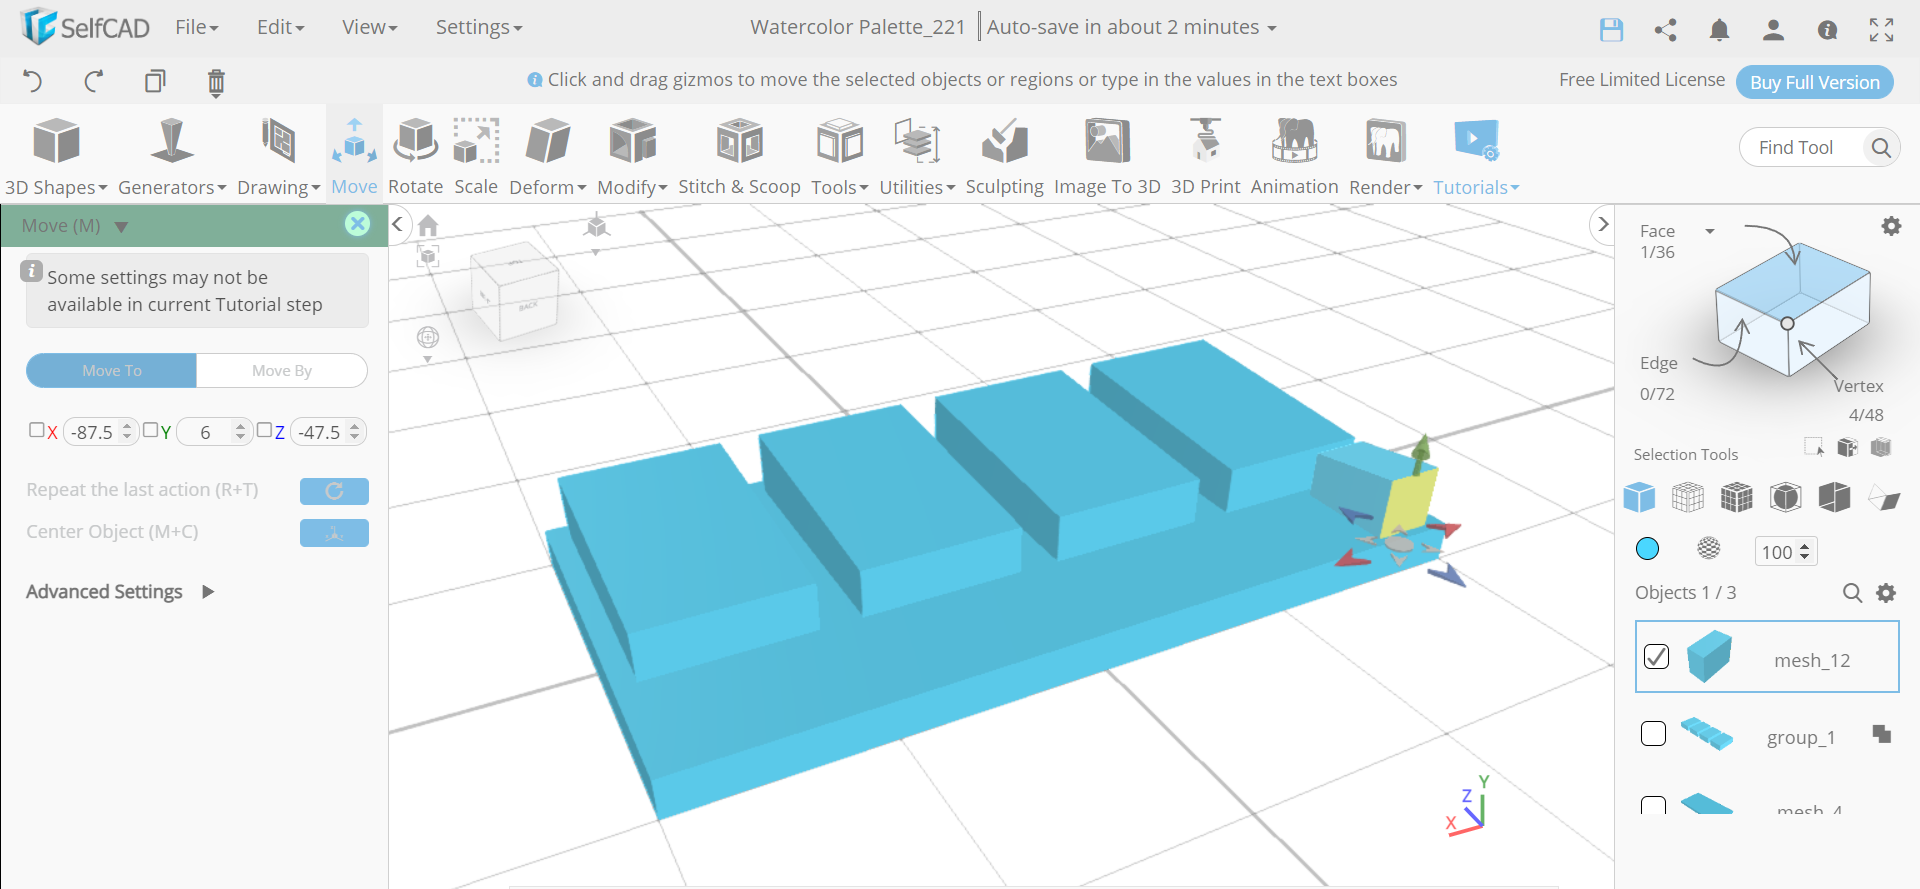Click the Undo arrow icon
The width and height of the screenshot is (1920, 889).
click(33, 81)
